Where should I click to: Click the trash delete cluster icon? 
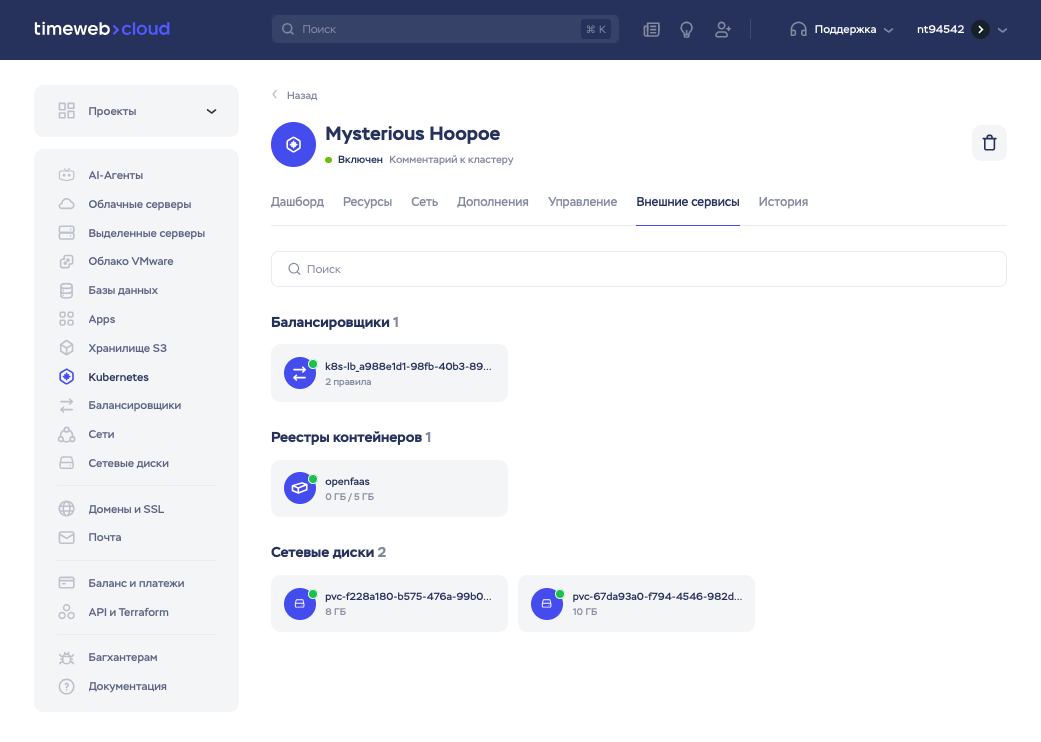989,143
